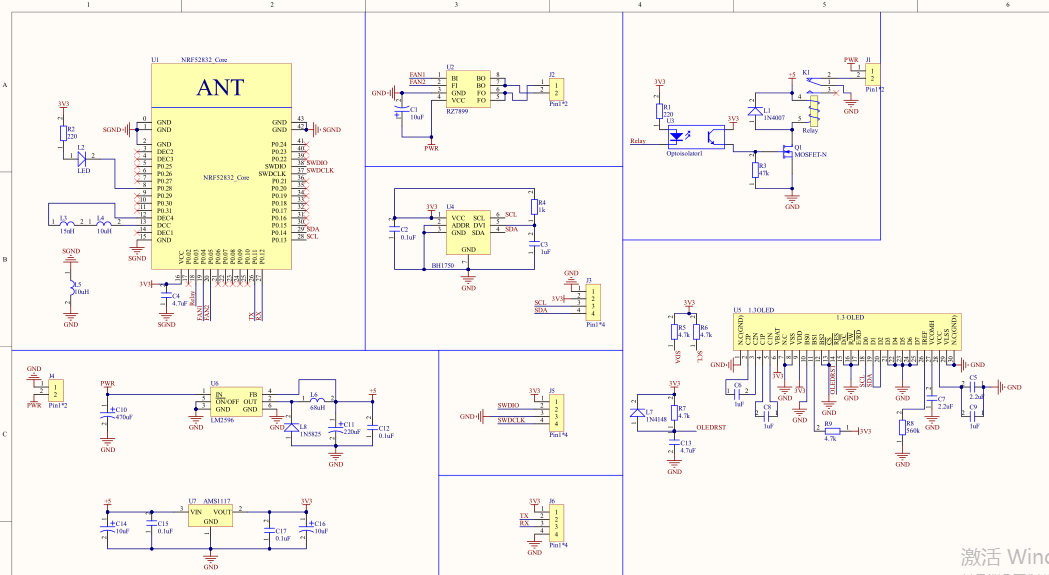The height and width of the screenshot is (575, 1049).
Task: Select power connector J4 Pin1*2
Action: point(56,390)
